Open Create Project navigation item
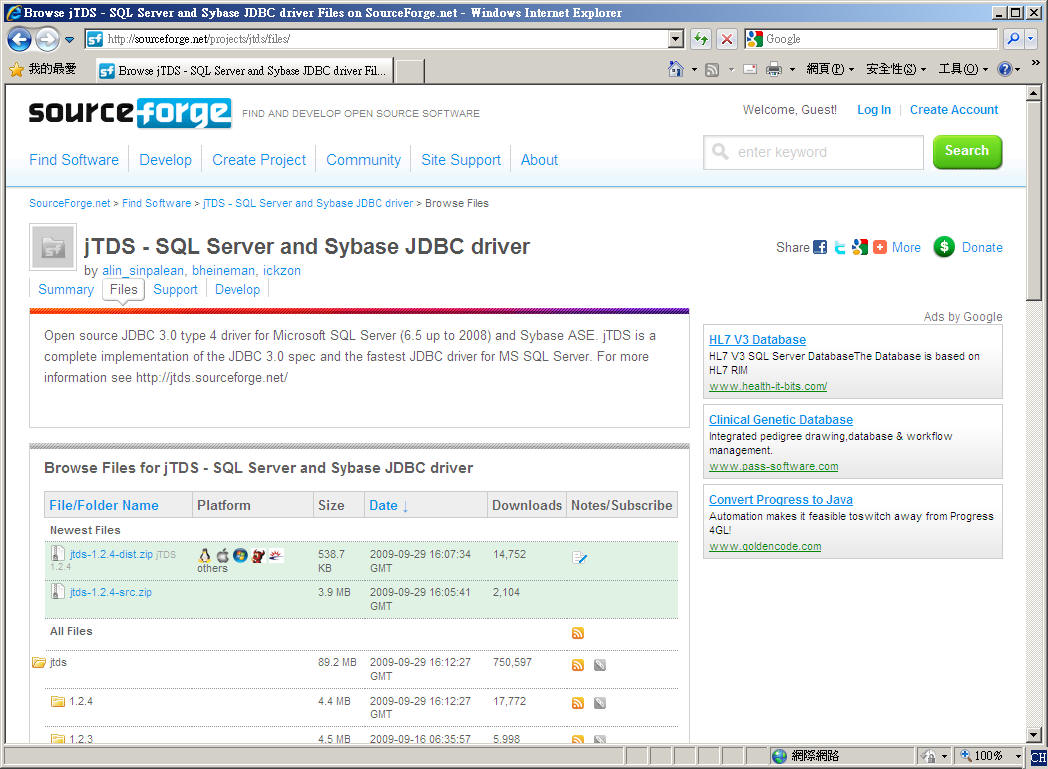The height and width of the screenshot is (769, 1048). pyautogui.click(x=259, y=160)
